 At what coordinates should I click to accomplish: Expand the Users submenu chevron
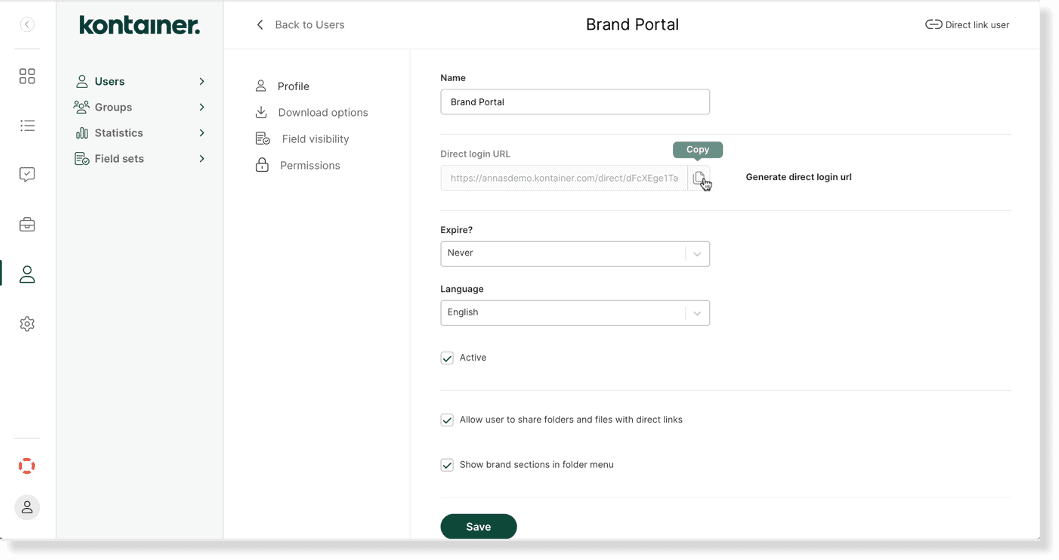[201, 81]
